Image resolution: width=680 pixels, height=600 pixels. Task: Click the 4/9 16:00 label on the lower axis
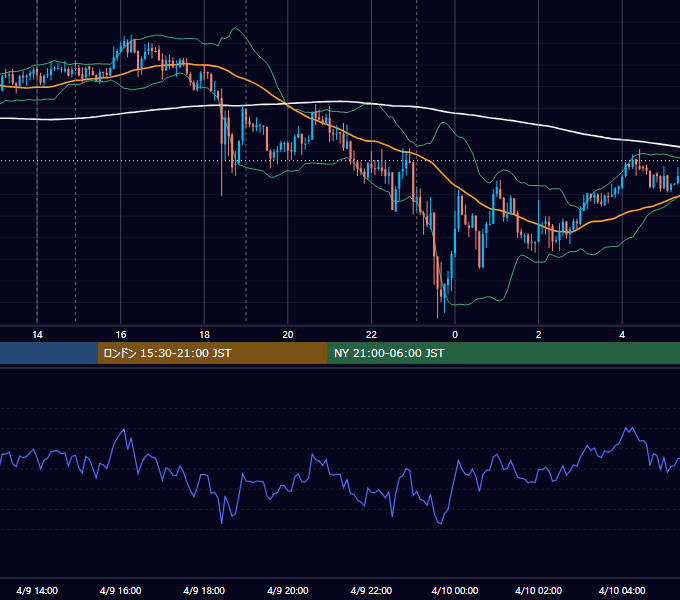click(121, 590)
